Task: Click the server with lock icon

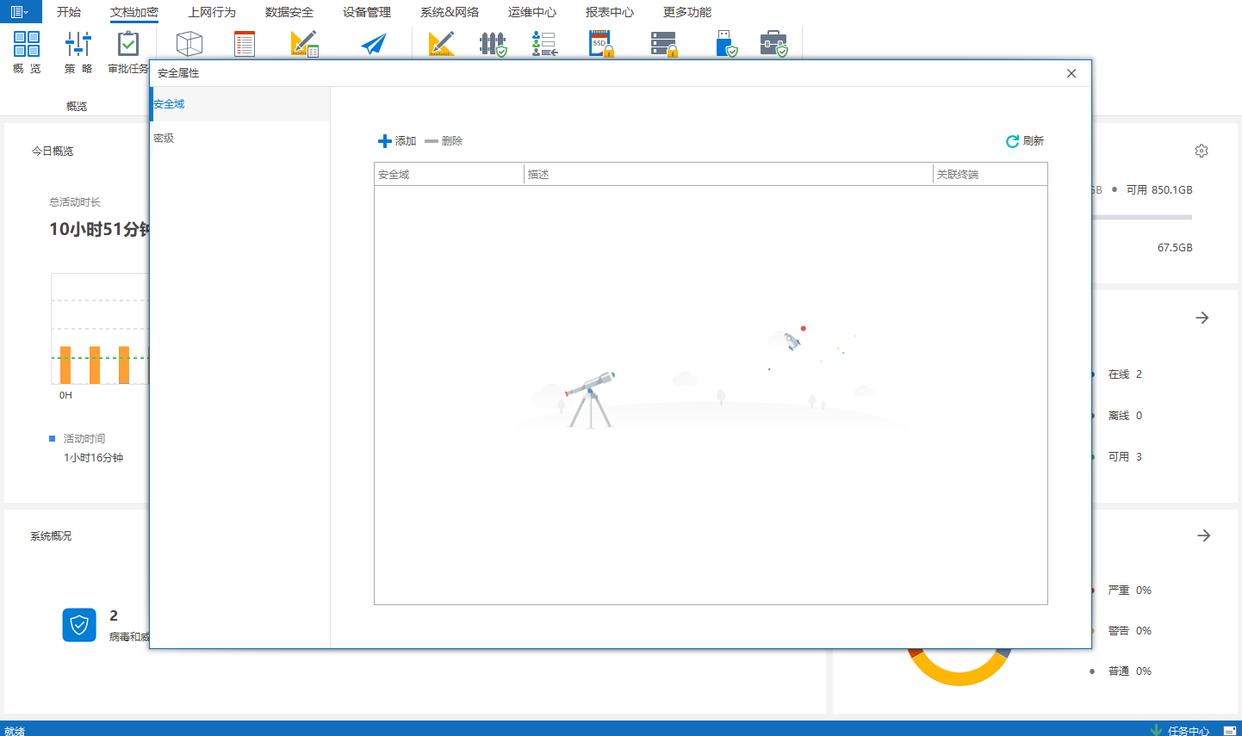Action: pyautogui.click(x=664, y=43)
